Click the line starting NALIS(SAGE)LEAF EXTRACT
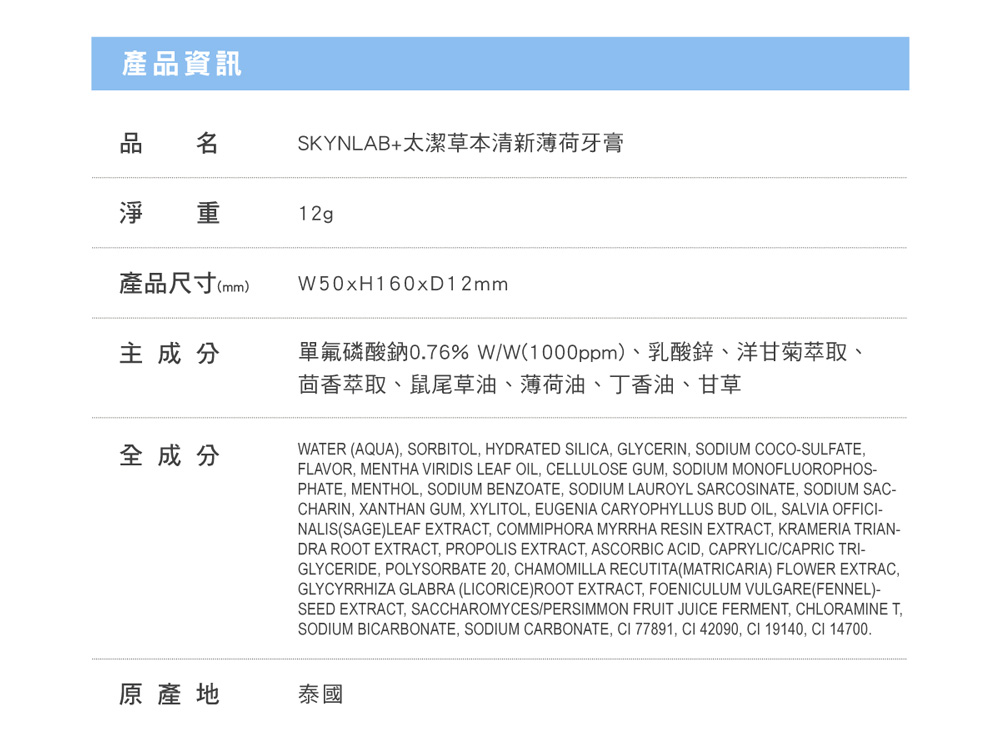The height and width of the screenshot is (749, 1000). (x=599, y=530)
